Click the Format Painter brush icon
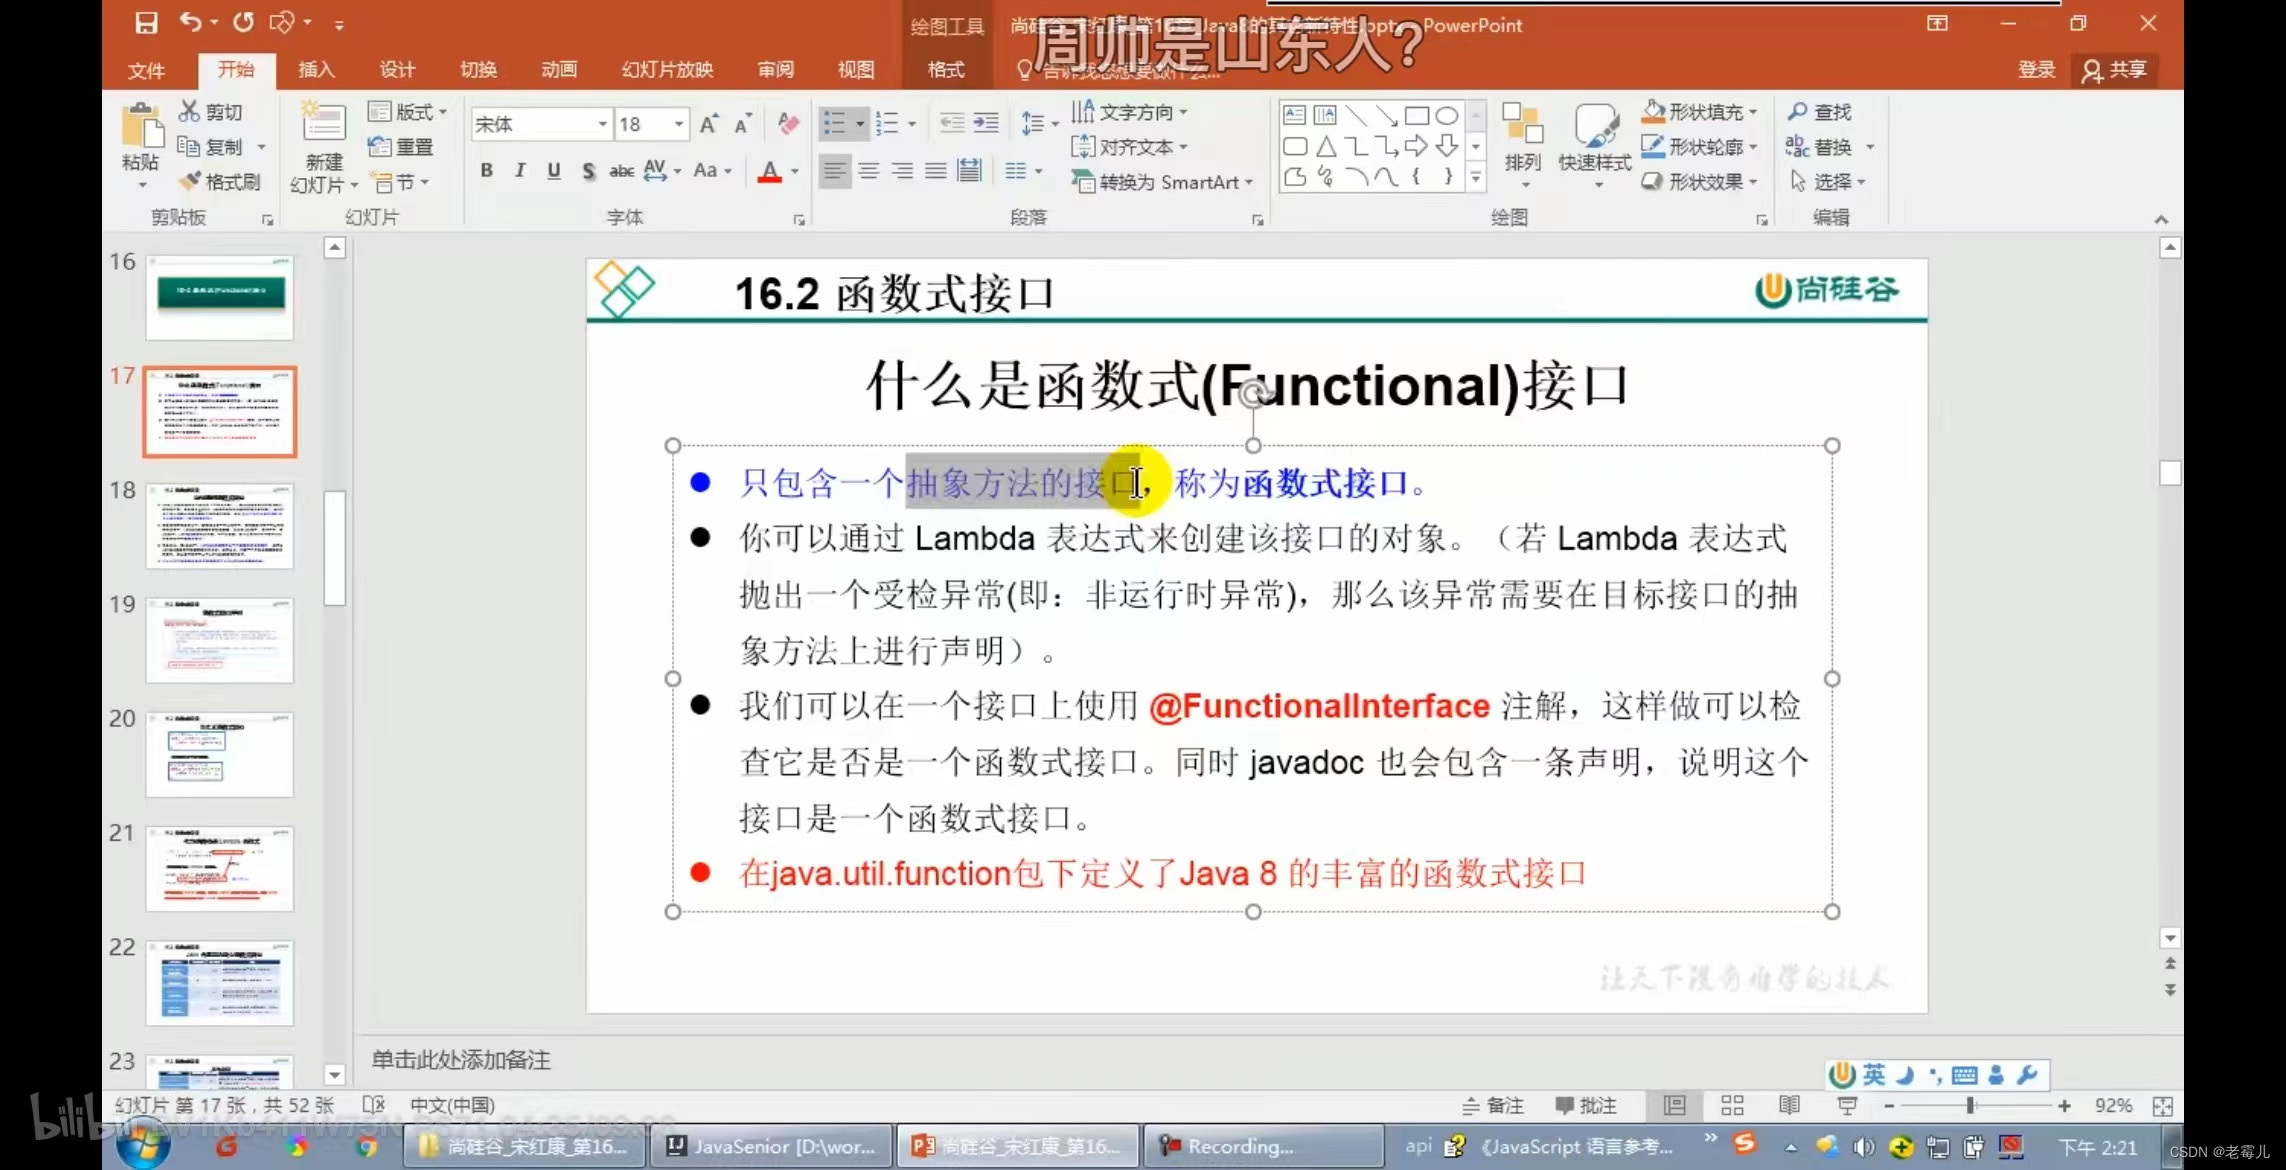Screen dimensions: 2286x1170 coord(190,181)
